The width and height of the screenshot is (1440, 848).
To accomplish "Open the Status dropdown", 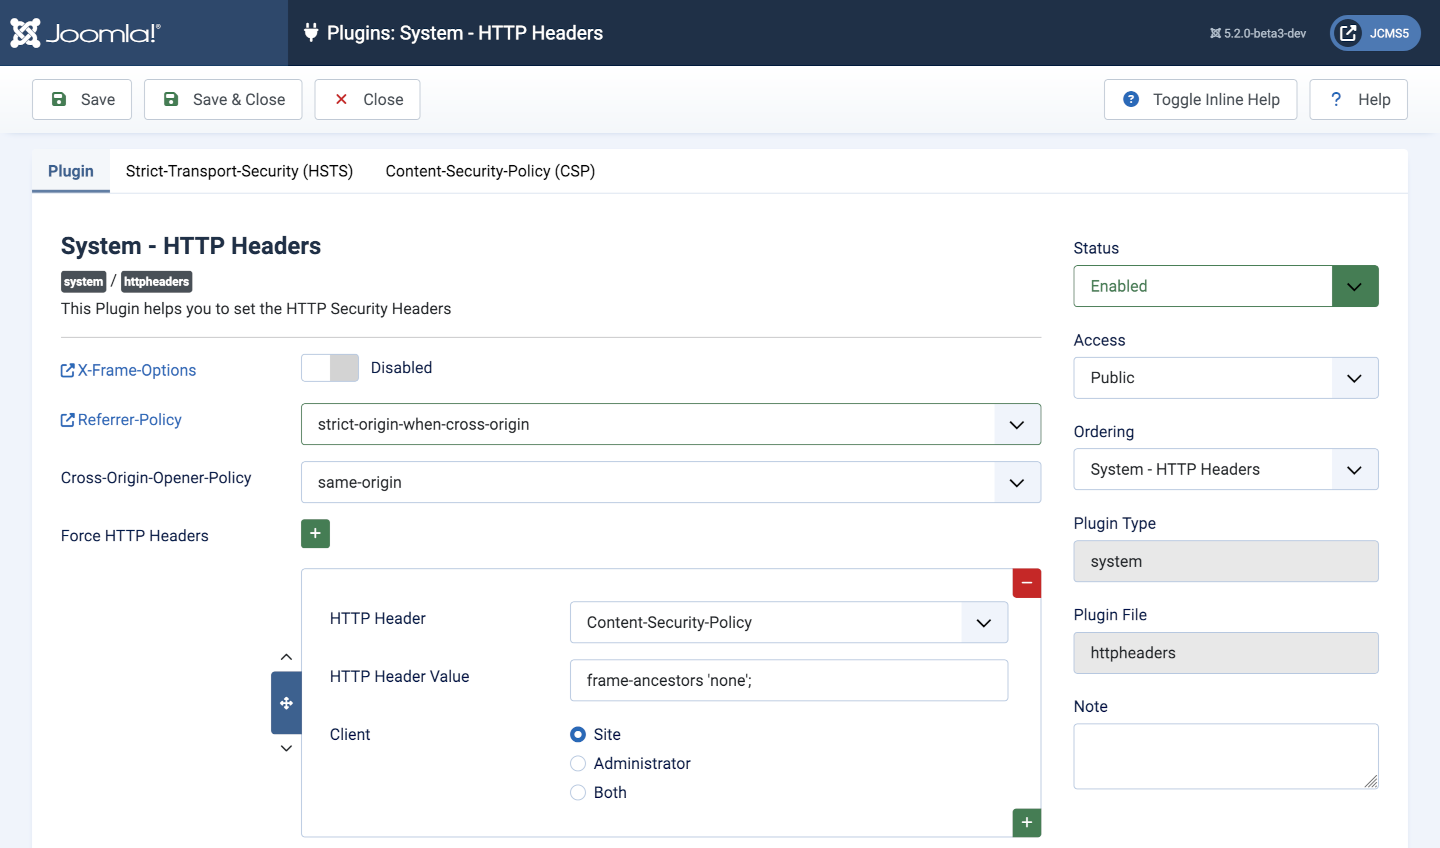I will click(x=1226, y=286).
